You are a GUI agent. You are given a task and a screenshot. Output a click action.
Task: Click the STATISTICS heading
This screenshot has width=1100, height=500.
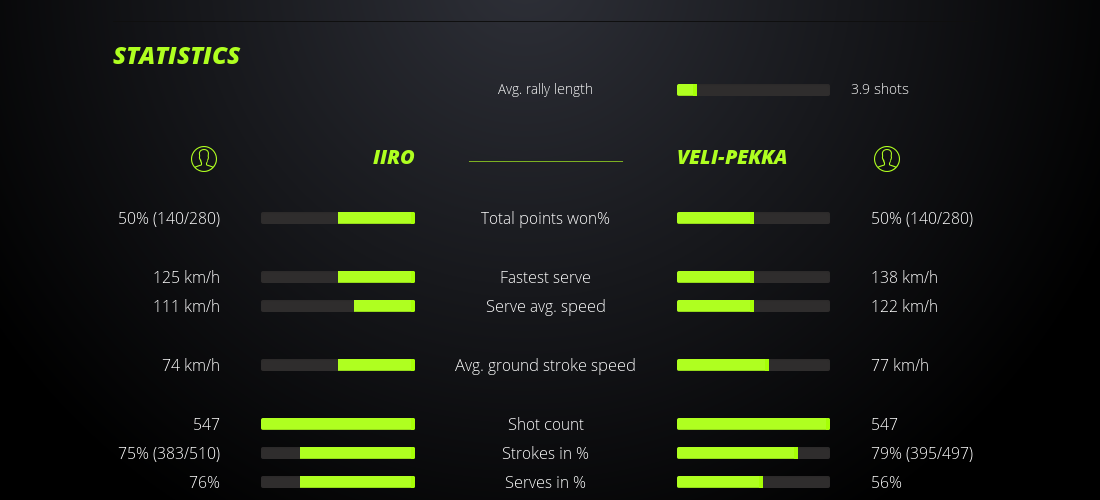[177, 56]
